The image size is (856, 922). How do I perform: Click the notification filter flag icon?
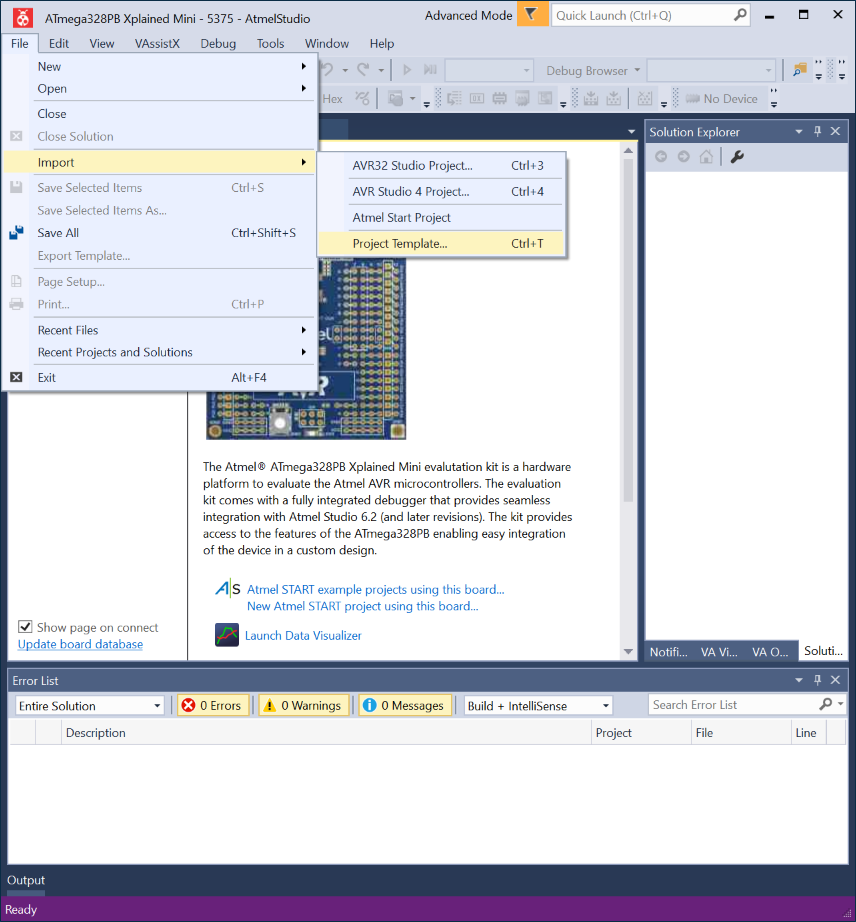pyautogui.click(x=532, y=15)
